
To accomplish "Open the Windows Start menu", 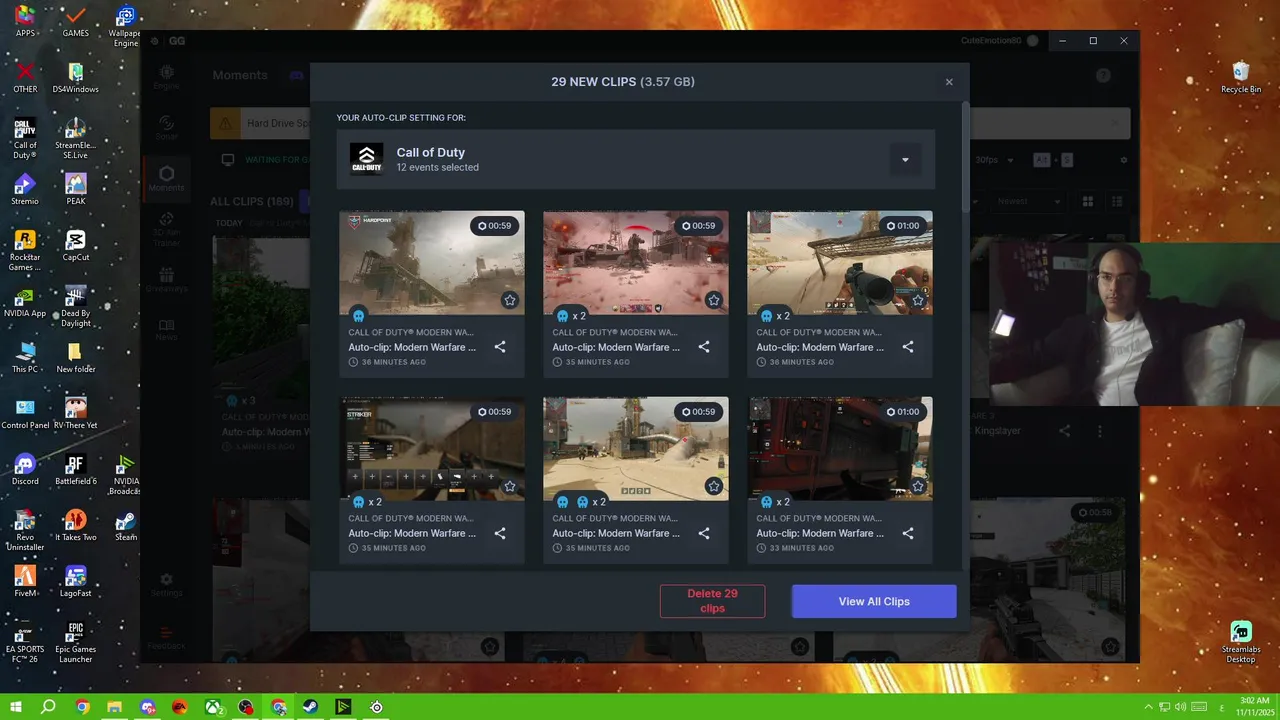I will coord(16,707).
